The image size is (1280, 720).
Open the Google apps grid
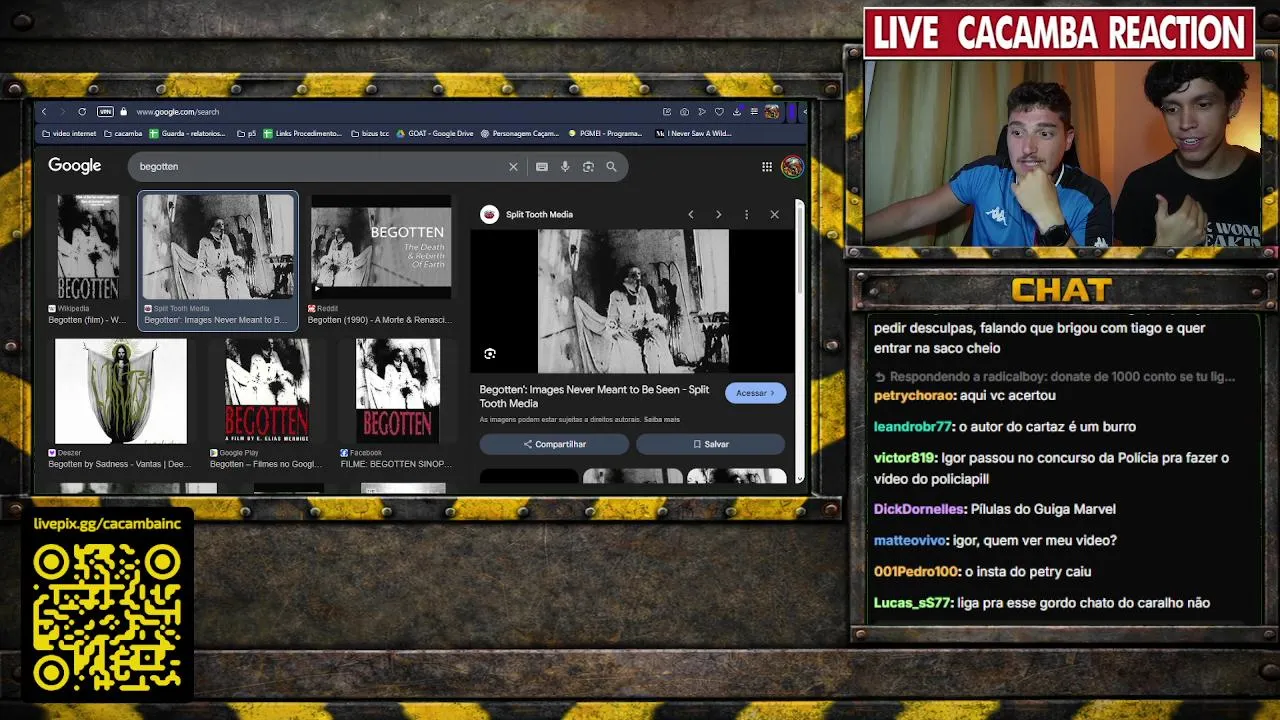click(767, 167)
